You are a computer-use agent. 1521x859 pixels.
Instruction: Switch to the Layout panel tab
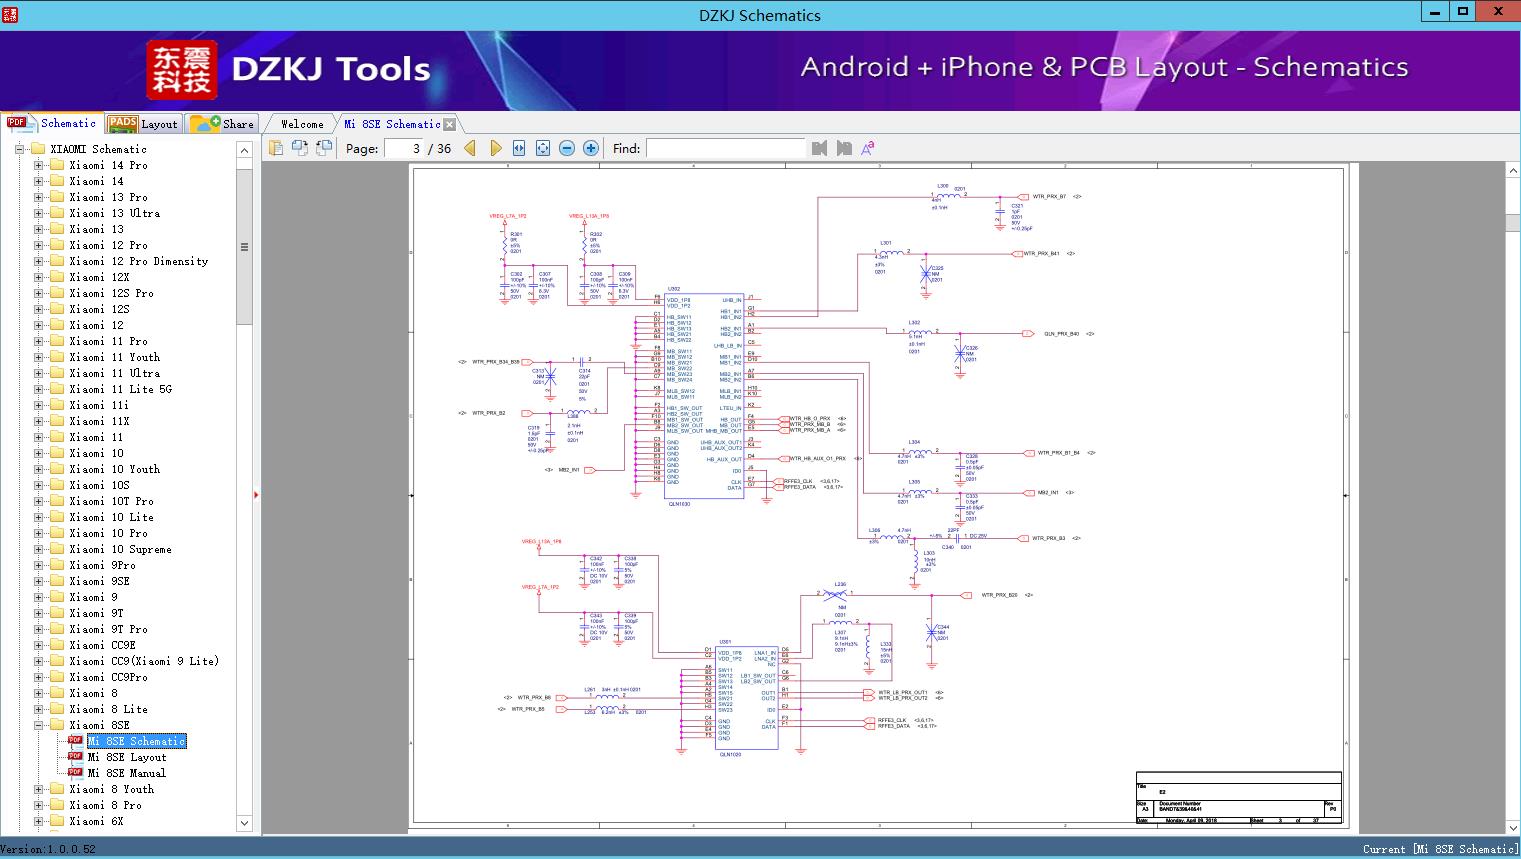(143, 124)
